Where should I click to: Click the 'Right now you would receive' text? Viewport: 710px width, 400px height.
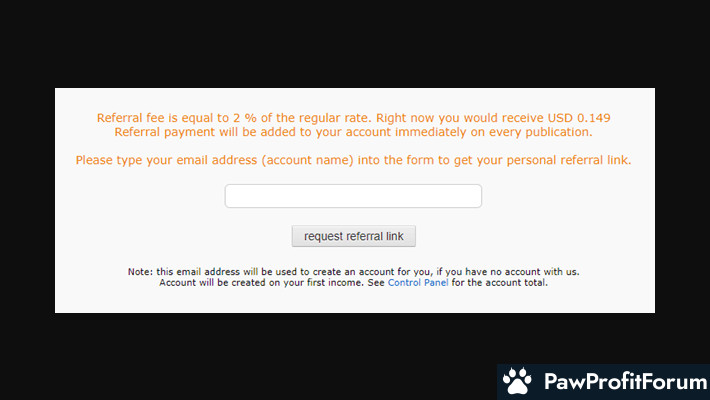(460, 118)
